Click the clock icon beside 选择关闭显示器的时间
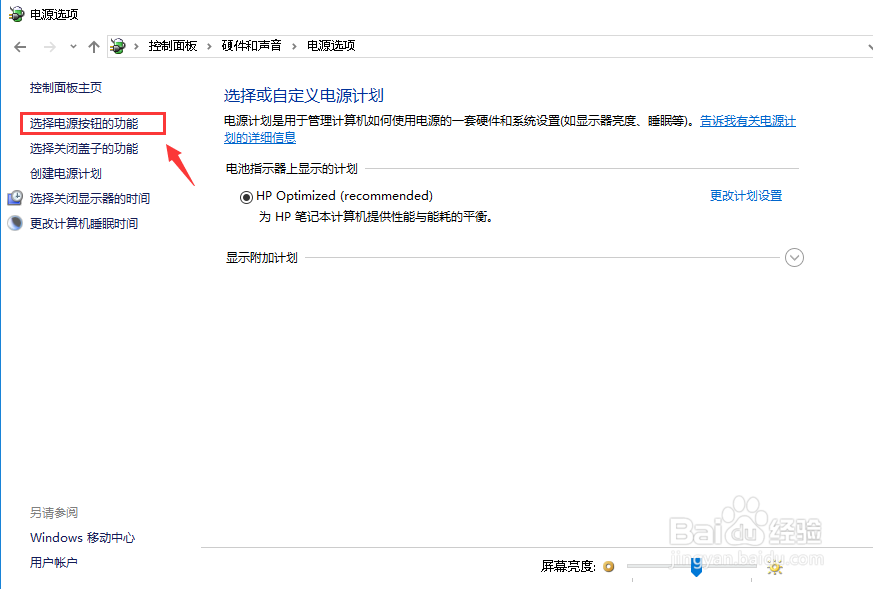Viewport: 873px width, 589px height. click(x=13, y=198)
